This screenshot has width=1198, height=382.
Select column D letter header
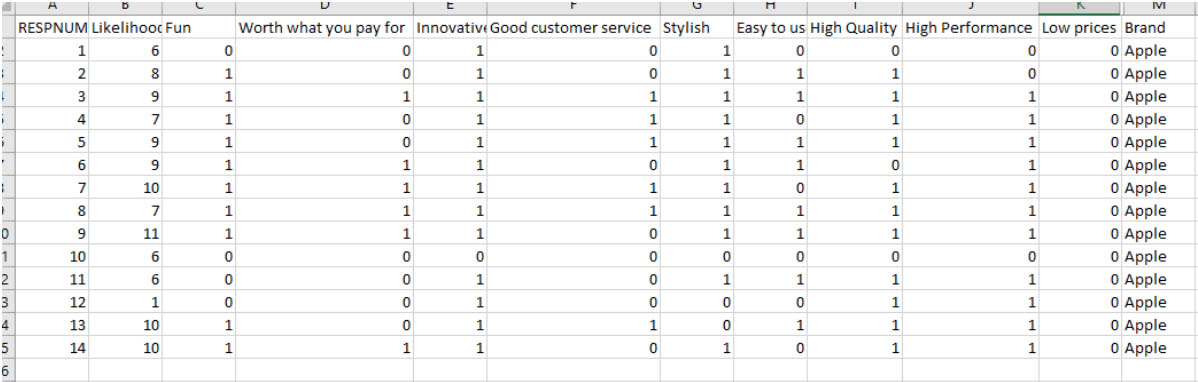click(x=324, y=8)
